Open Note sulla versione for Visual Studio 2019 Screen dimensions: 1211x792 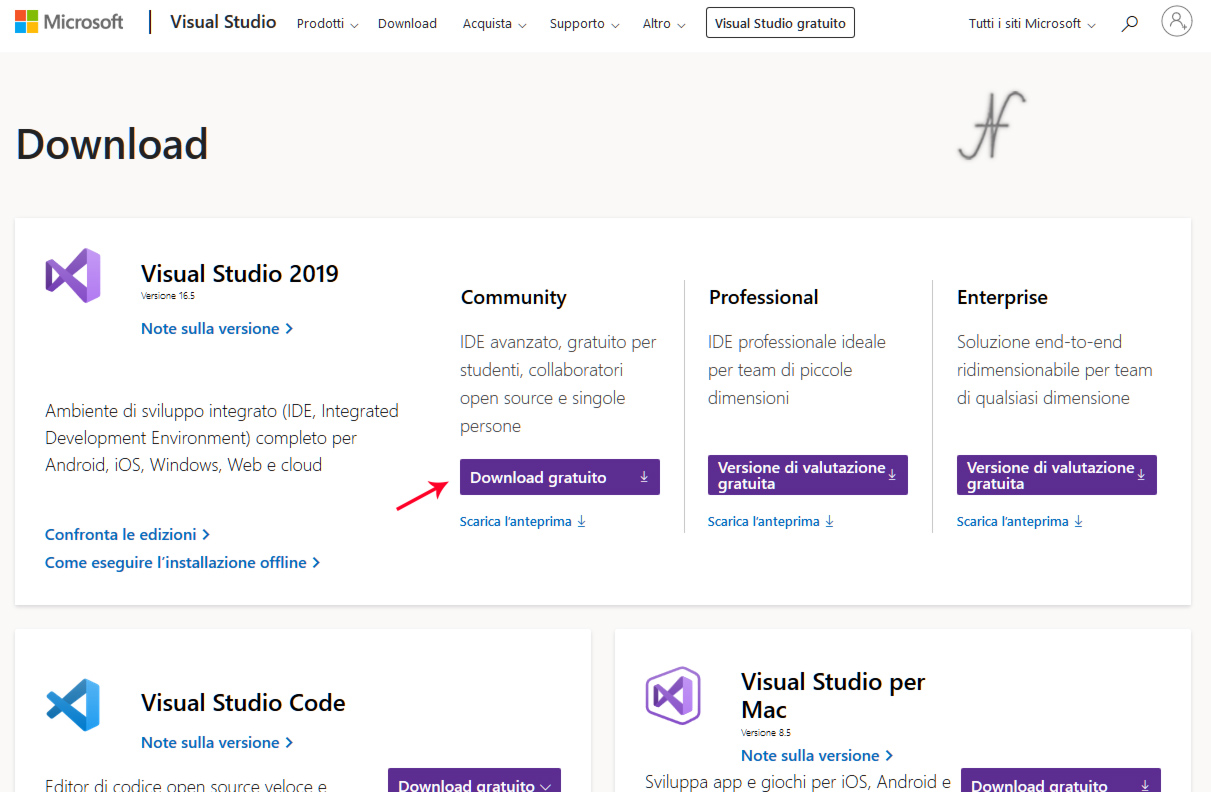pos(217,329)
